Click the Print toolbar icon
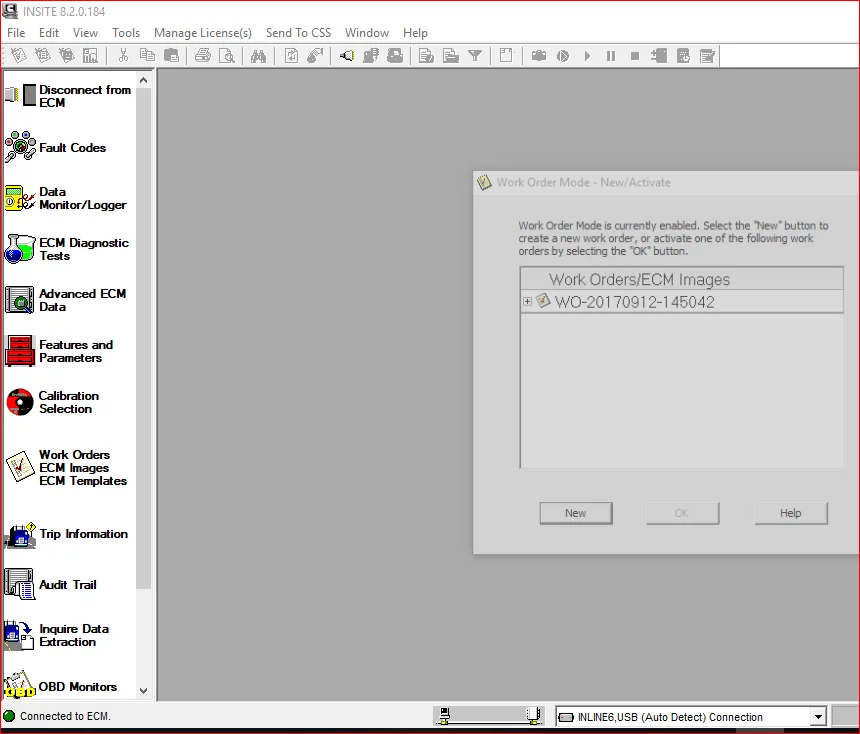The height and width of the screenshot is (734, 860). click(203, 55)
